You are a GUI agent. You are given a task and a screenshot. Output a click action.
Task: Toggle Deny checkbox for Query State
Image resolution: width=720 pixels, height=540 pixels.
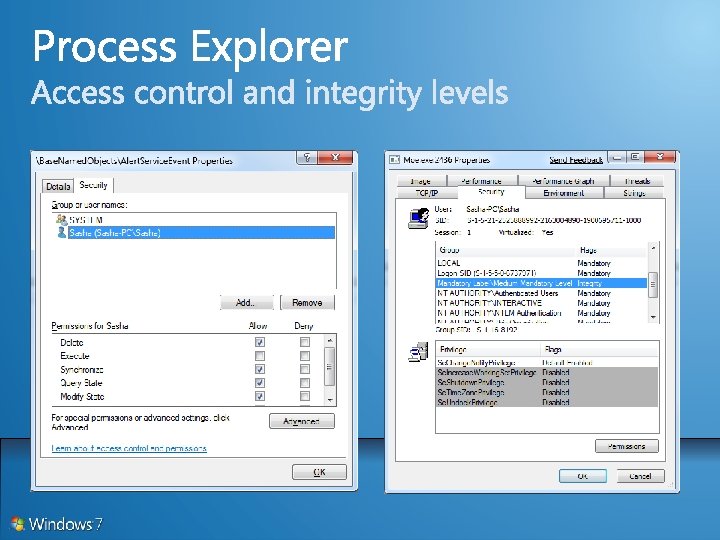[x=304, y=382]
